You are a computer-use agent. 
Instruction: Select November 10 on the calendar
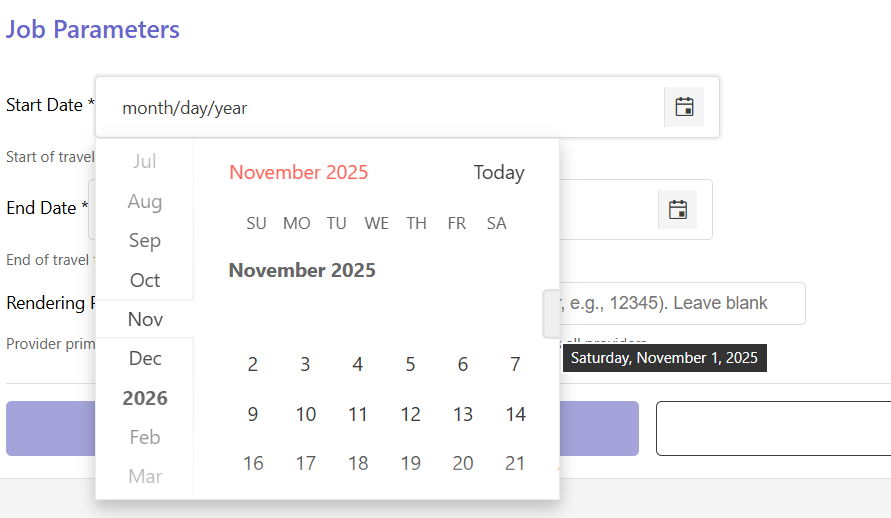point(306,414)
